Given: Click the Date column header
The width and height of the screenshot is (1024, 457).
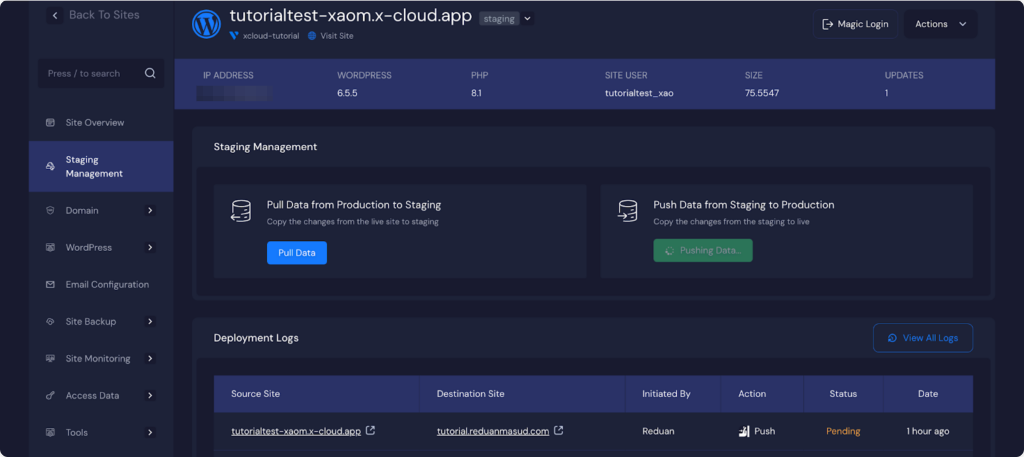Looking at the screenshot, I should 927,394.
